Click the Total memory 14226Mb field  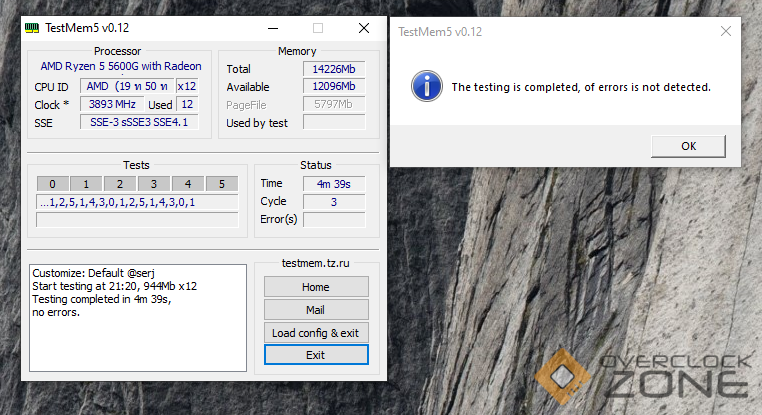click(333, 69)
